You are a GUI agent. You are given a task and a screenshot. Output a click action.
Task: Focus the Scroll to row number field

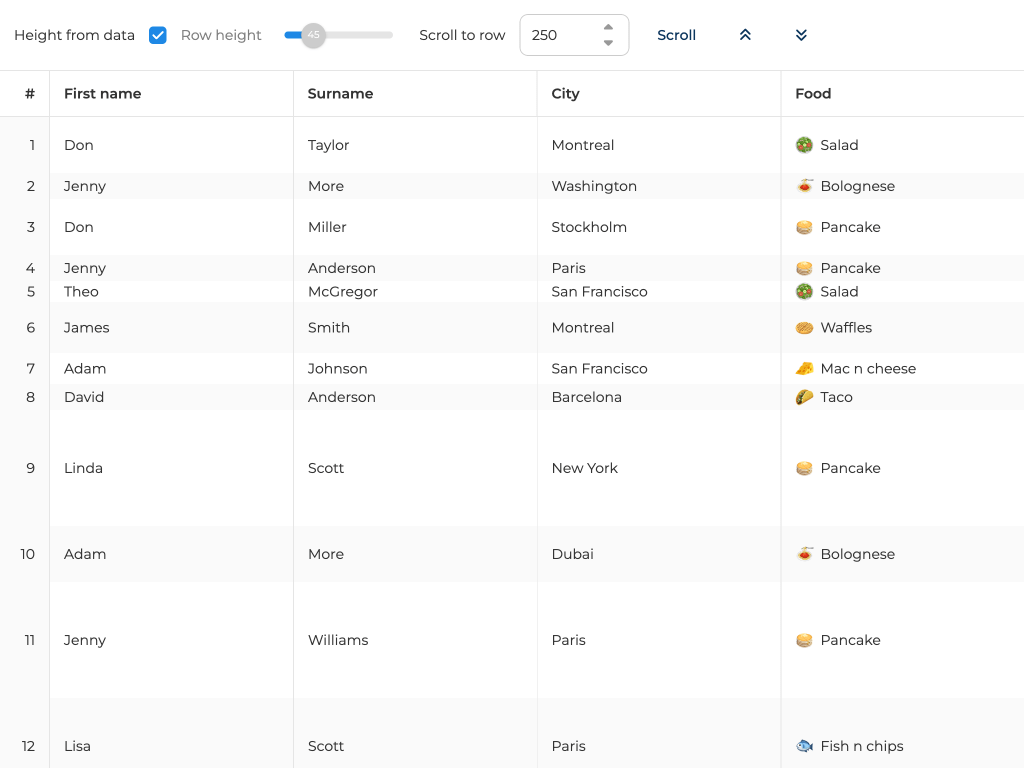[x=560, y=35]
